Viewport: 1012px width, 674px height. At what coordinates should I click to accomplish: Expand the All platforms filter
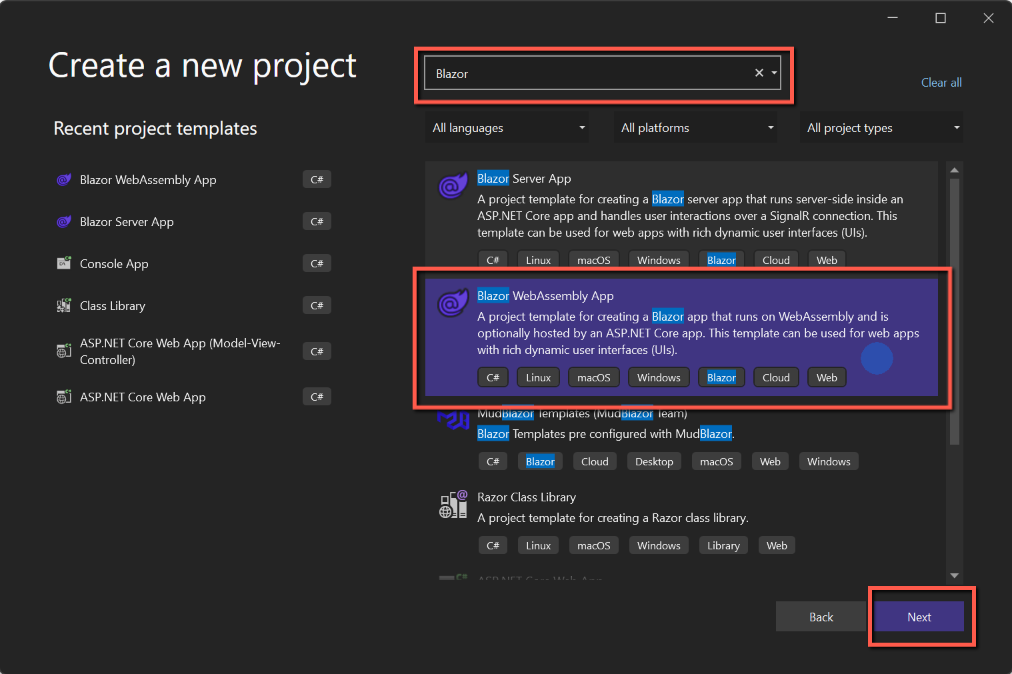pos(697,128)
